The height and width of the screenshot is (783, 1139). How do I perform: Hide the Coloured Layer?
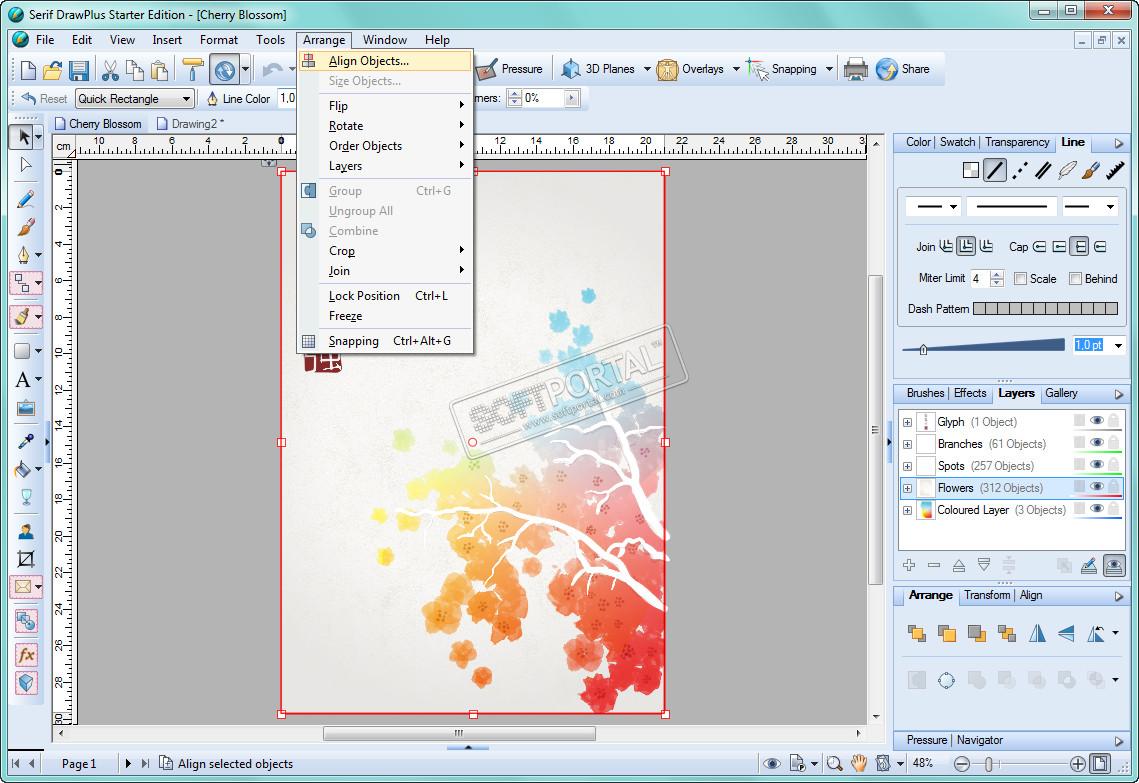1097,509
